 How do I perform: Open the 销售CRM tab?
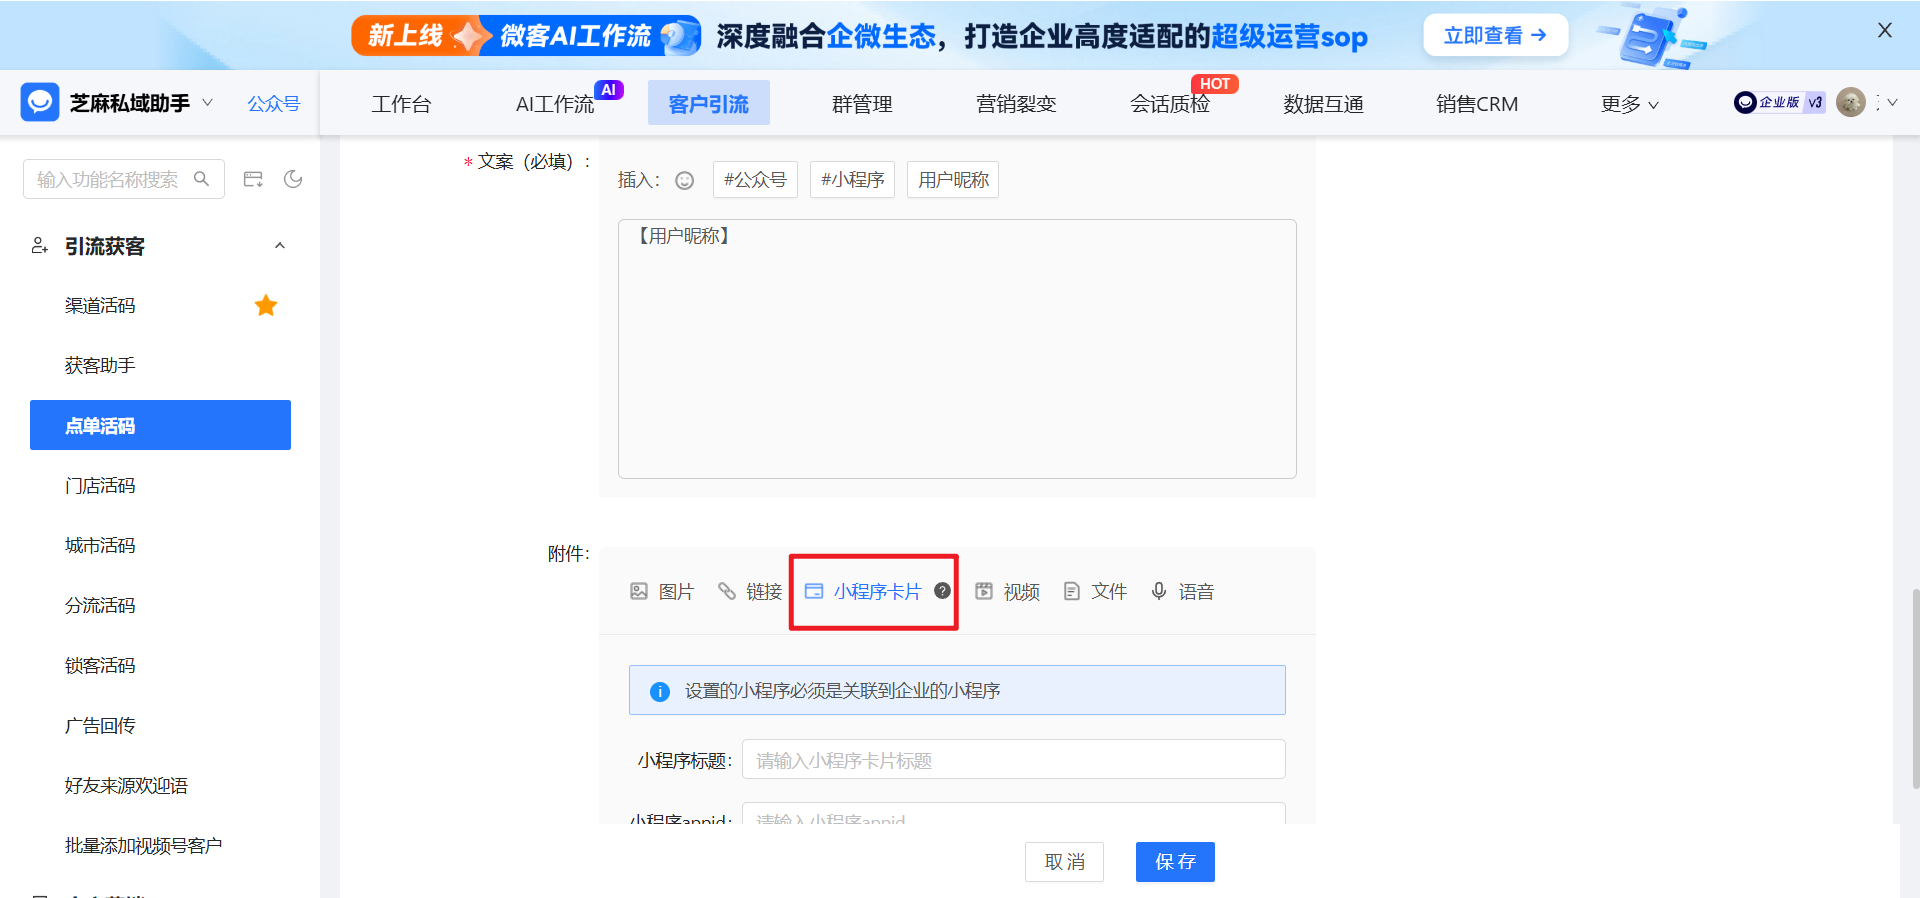point(1477,104)
